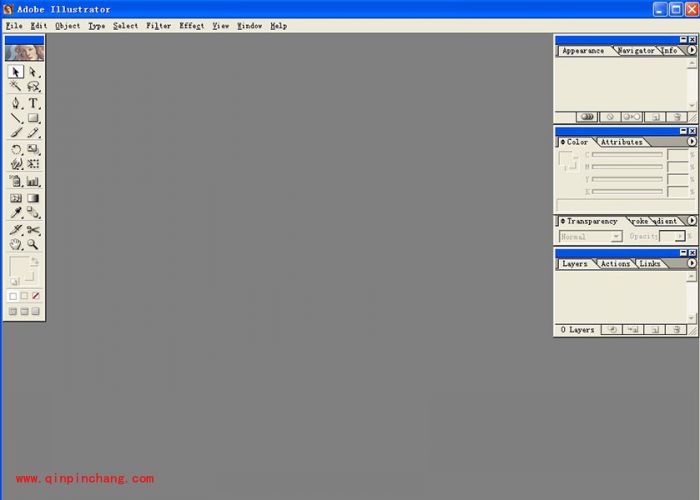Click the C color slider
700x500 pixels.
click(x=627, y=155)
